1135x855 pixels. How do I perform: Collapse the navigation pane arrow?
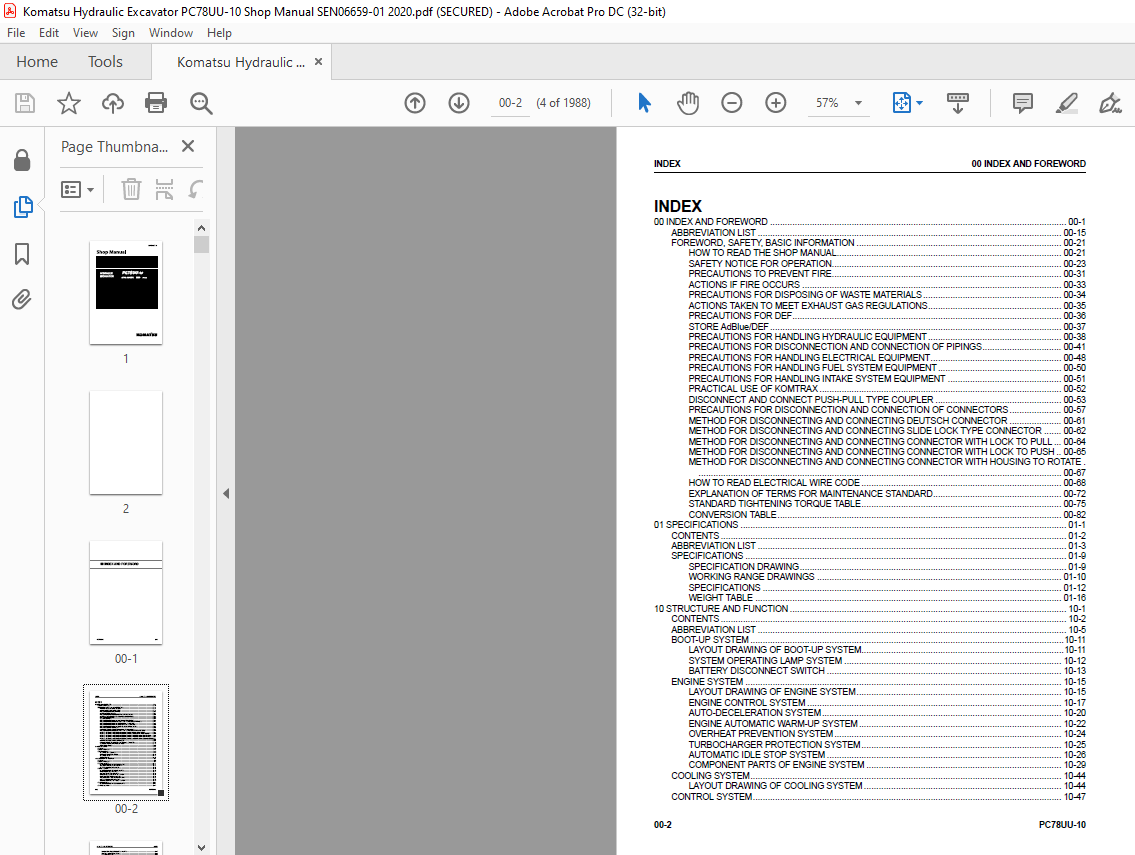coord(226,493)
